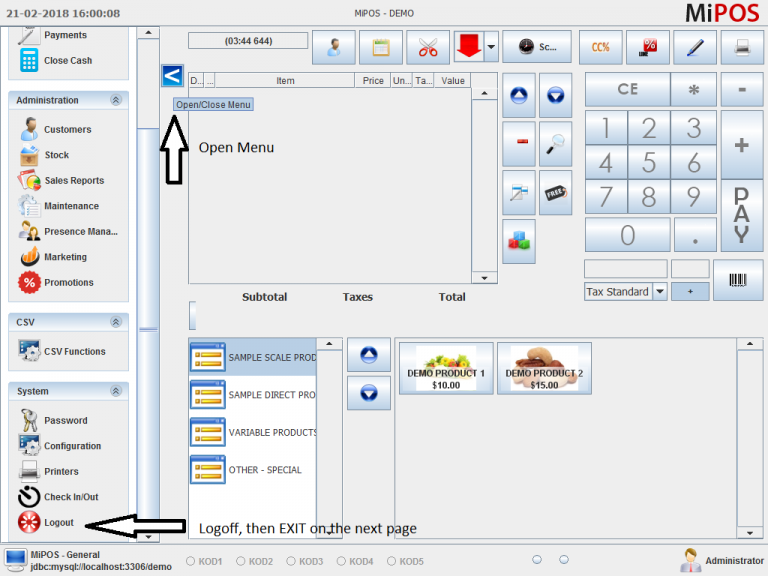
Task: Collapse the CSV section
Action: click(116, 322)
